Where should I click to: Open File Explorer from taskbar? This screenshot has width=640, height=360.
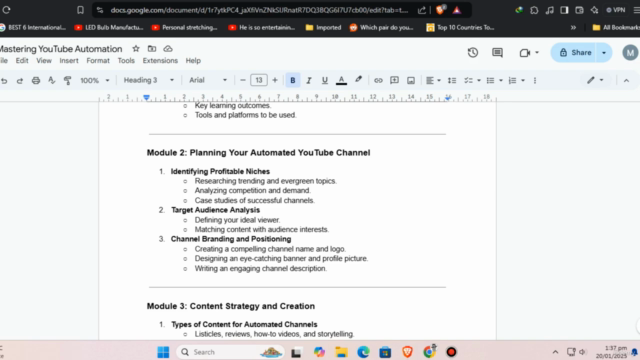coord(341,352)
